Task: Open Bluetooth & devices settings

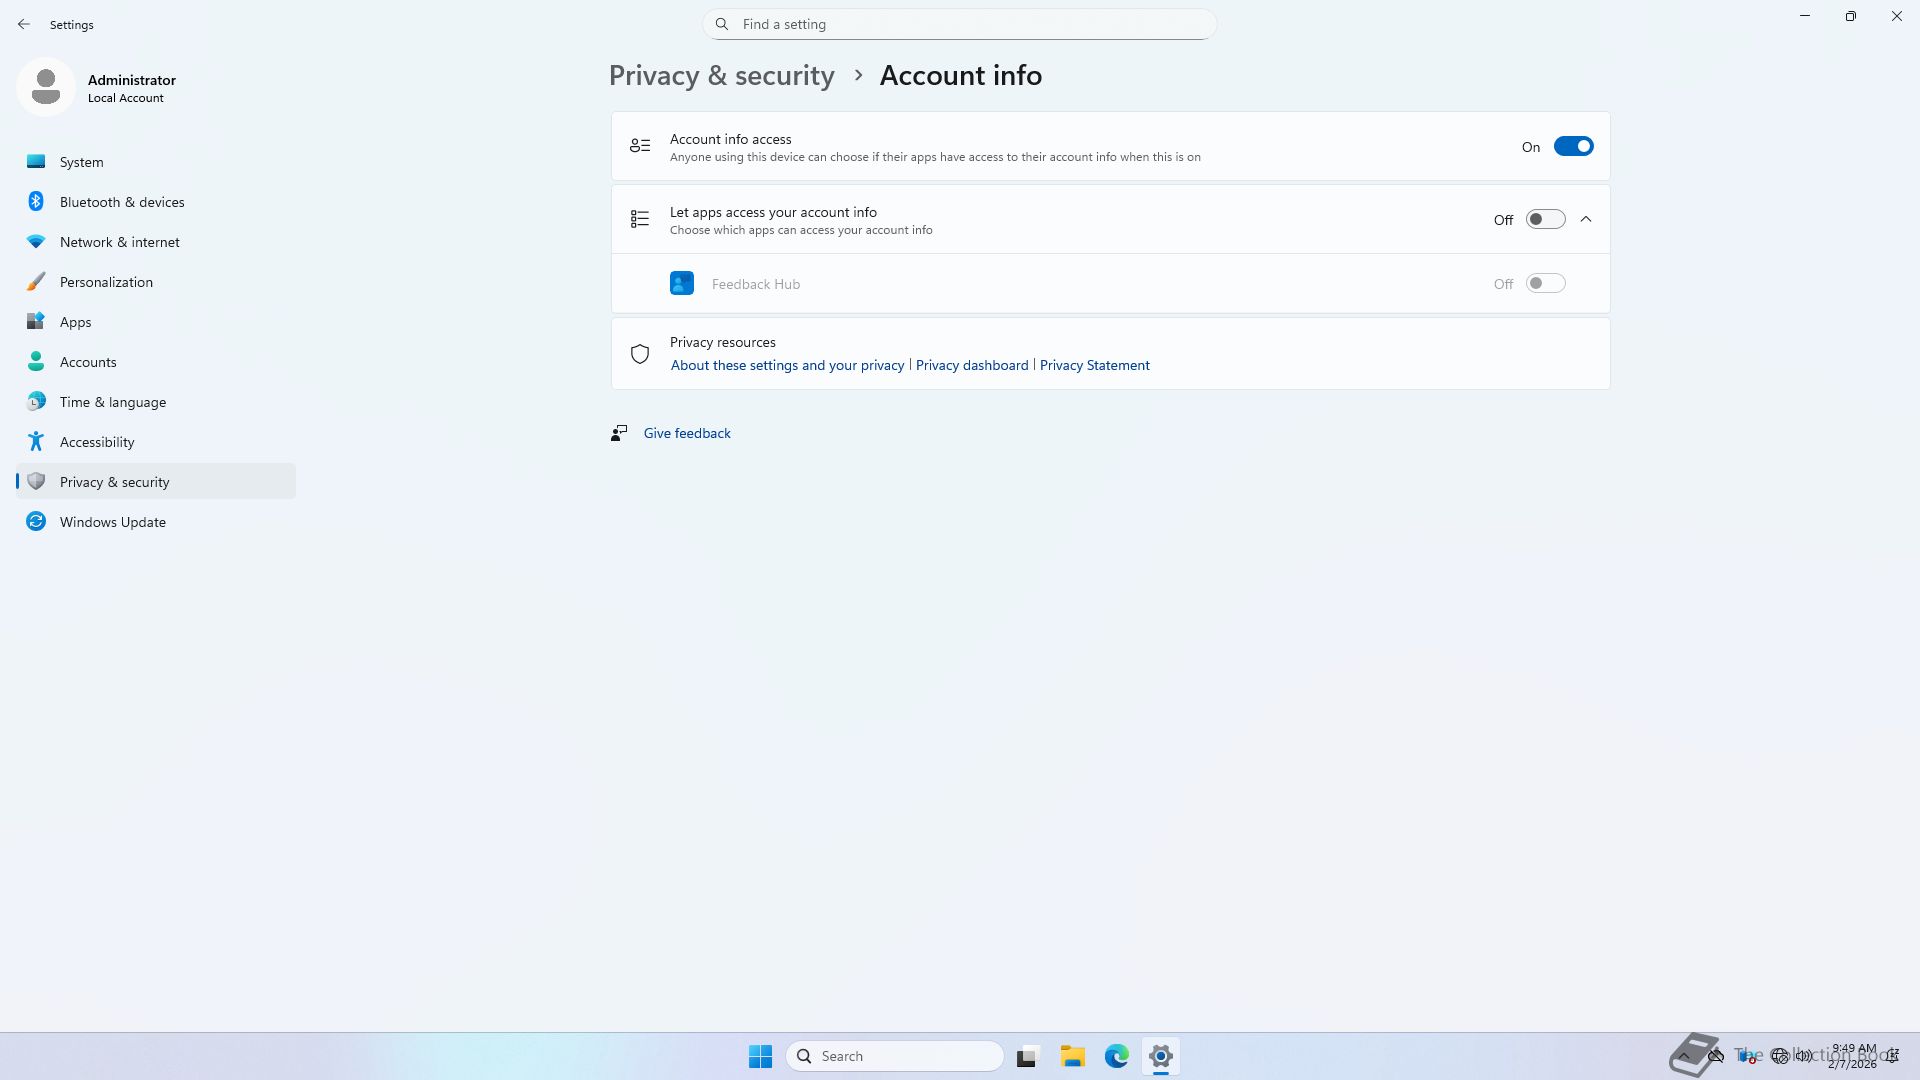Action: click(121, 202)
